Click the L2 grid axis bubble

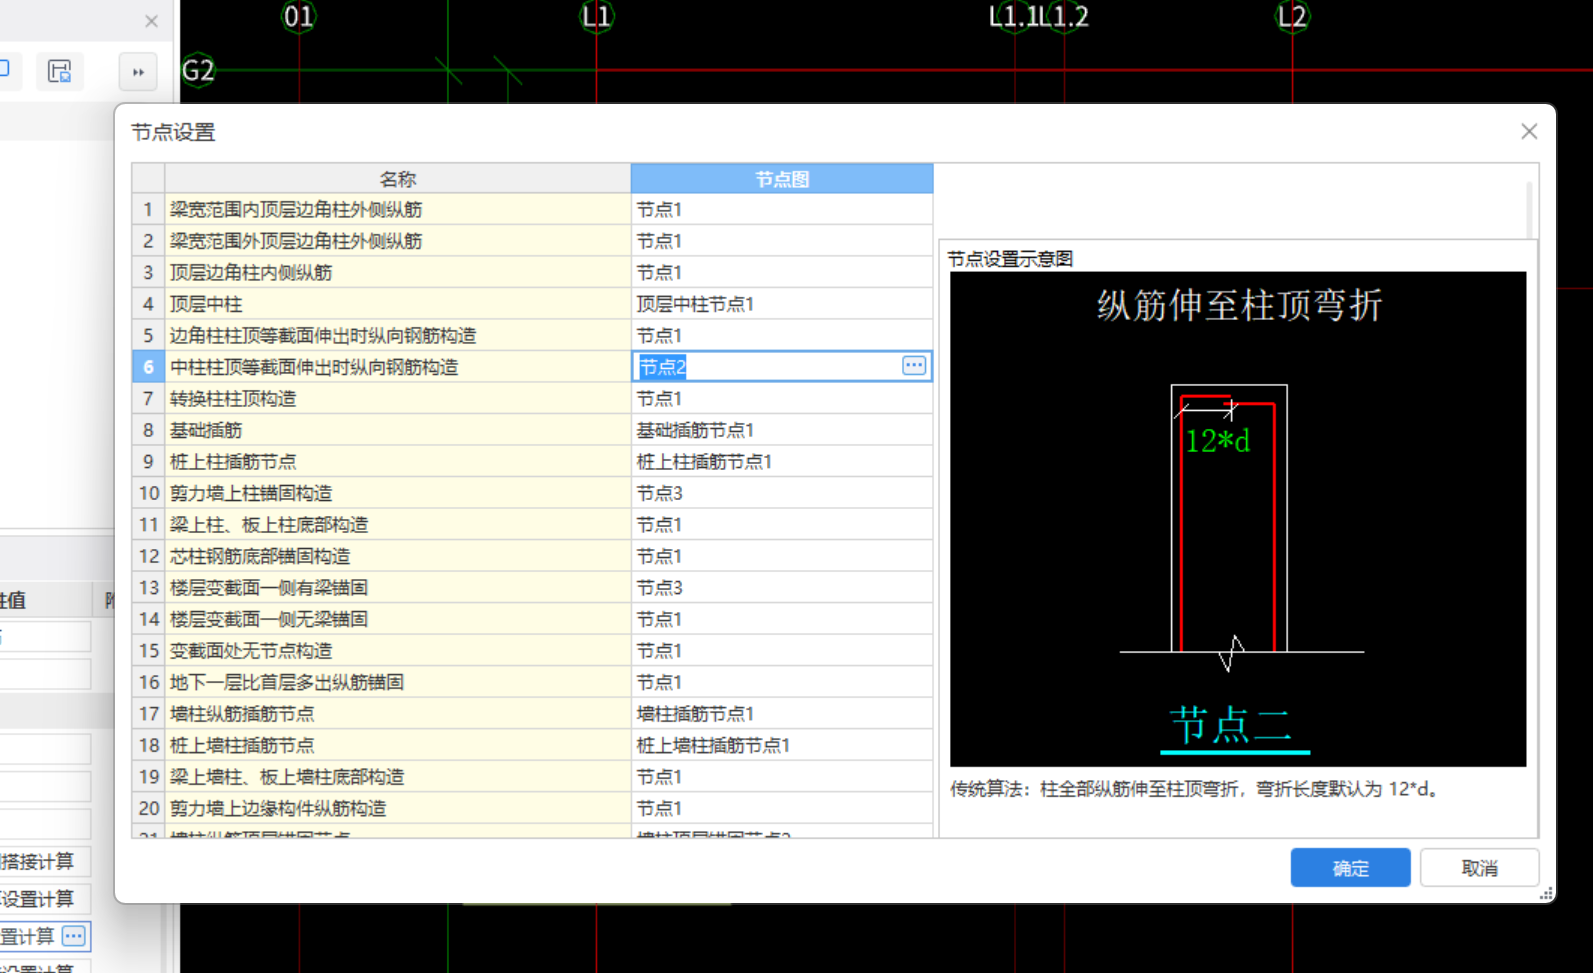1292,16
